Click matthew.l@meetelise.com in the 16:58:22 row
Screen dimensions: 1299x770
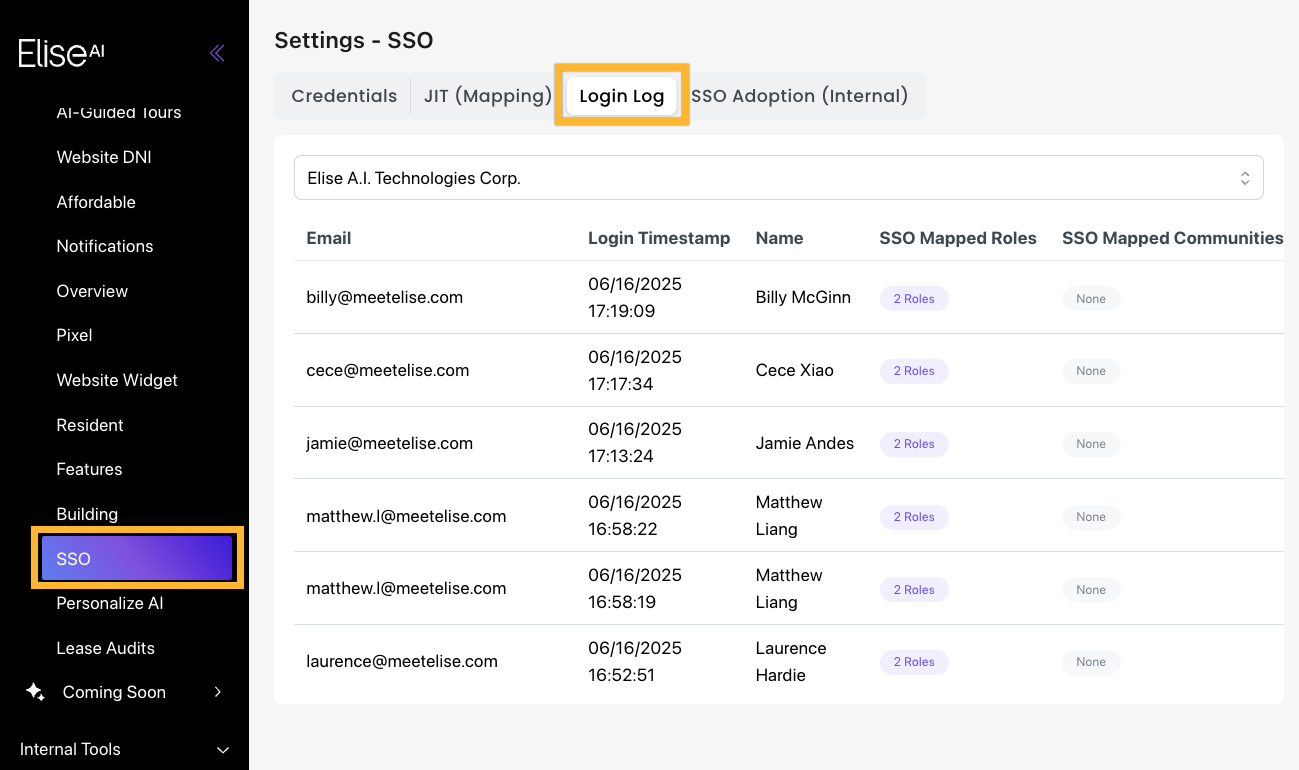tap(406, 516)
